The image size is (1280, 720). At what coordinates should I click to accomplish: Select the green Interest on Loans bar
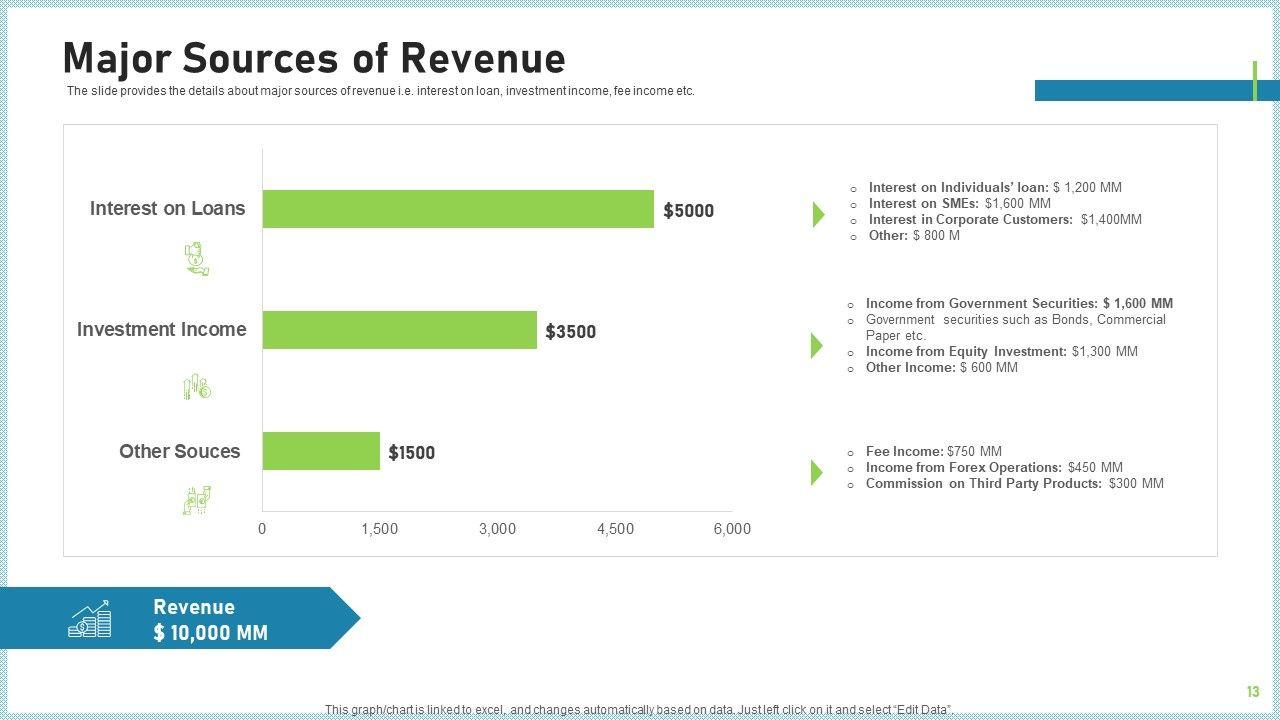(457, 209)
